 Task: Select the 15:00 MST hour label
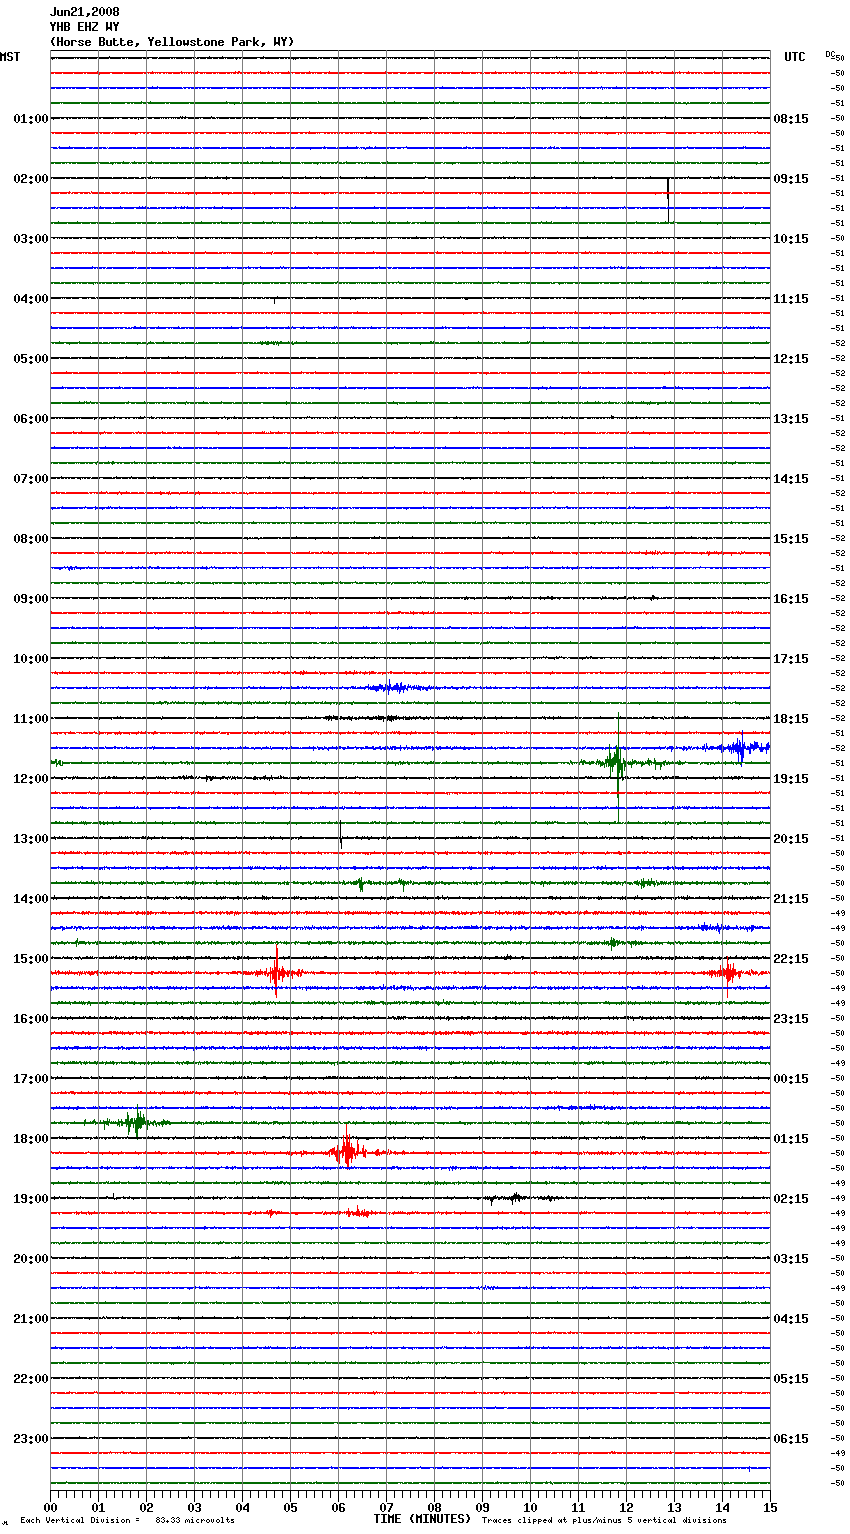click(30, 959)
